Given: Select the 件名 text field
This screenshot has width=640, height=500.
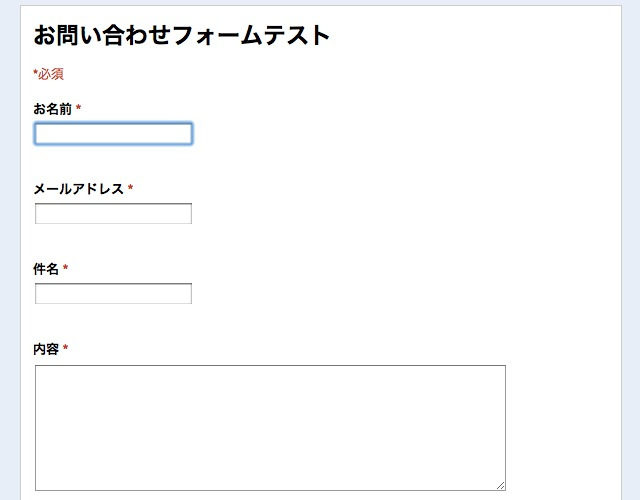Looking at the screenshot, I should point(113,294).
